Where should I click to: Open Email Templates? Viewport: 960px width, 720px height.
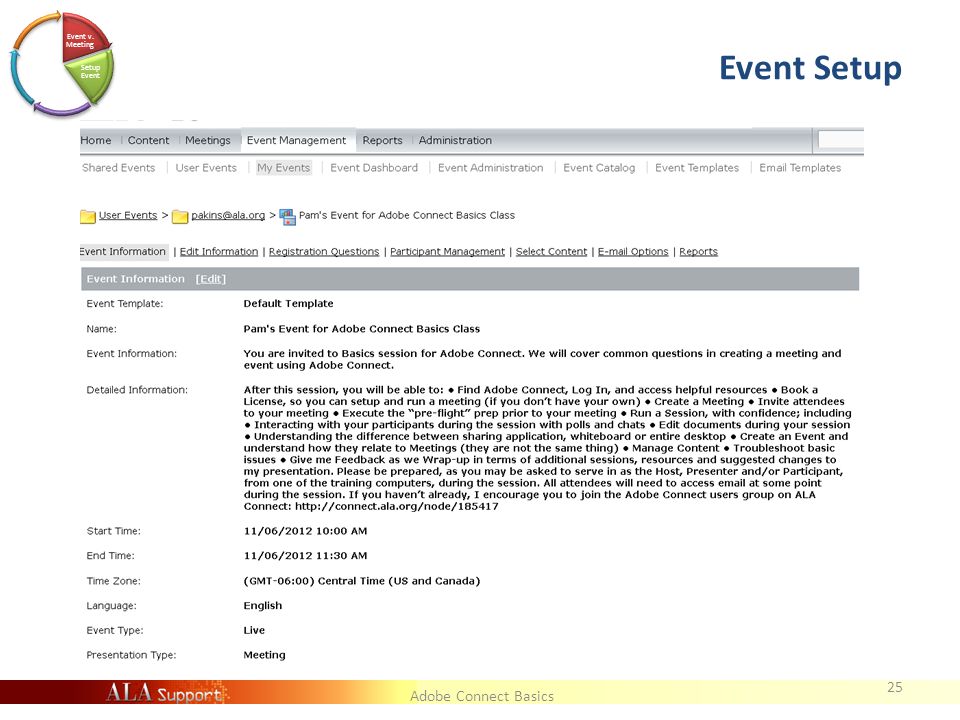click(x=800, y=168)
